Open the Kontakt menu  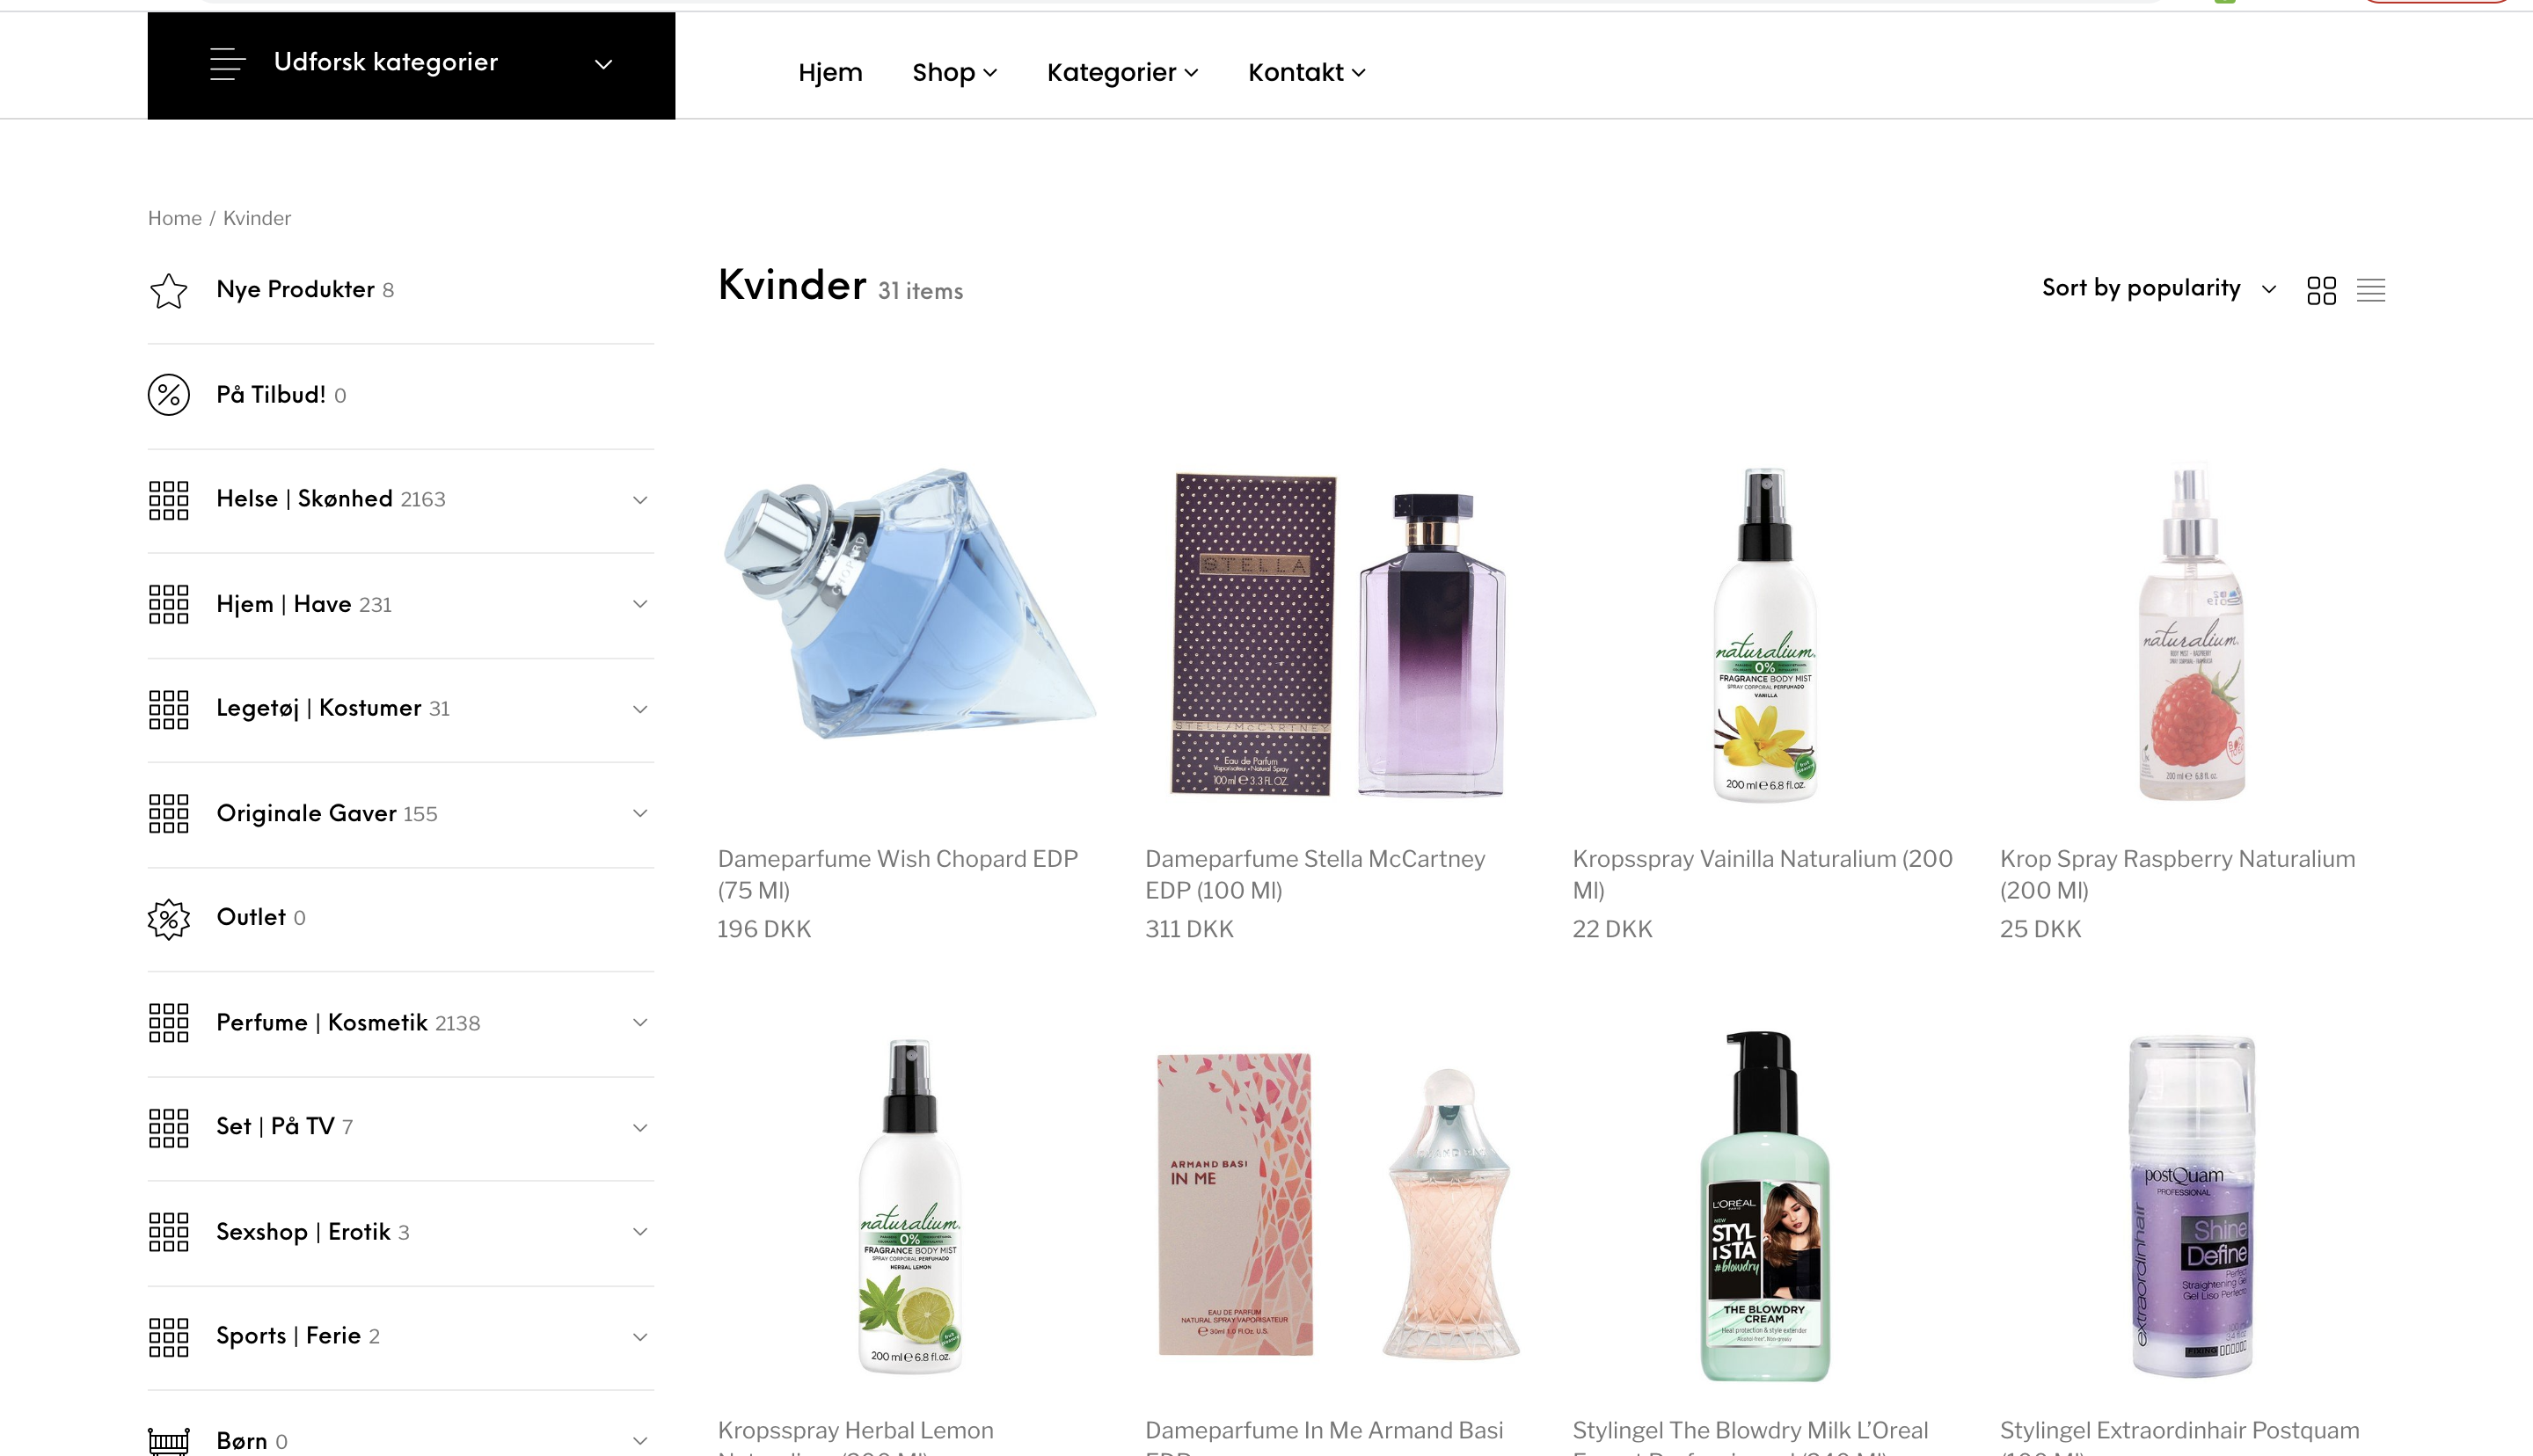1306,72
